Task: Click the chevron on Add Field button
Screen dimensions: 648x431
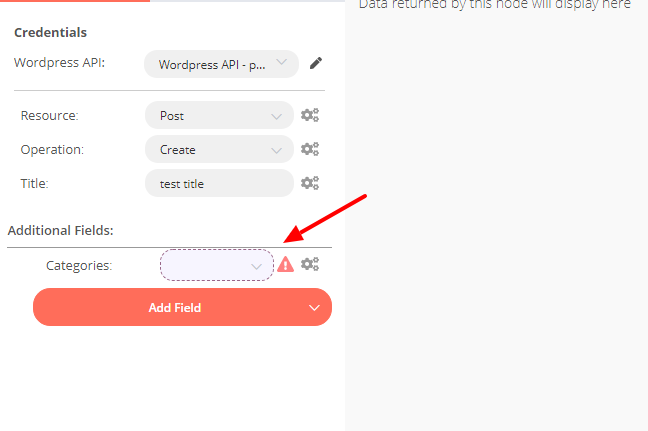Action: click(314, 308)
